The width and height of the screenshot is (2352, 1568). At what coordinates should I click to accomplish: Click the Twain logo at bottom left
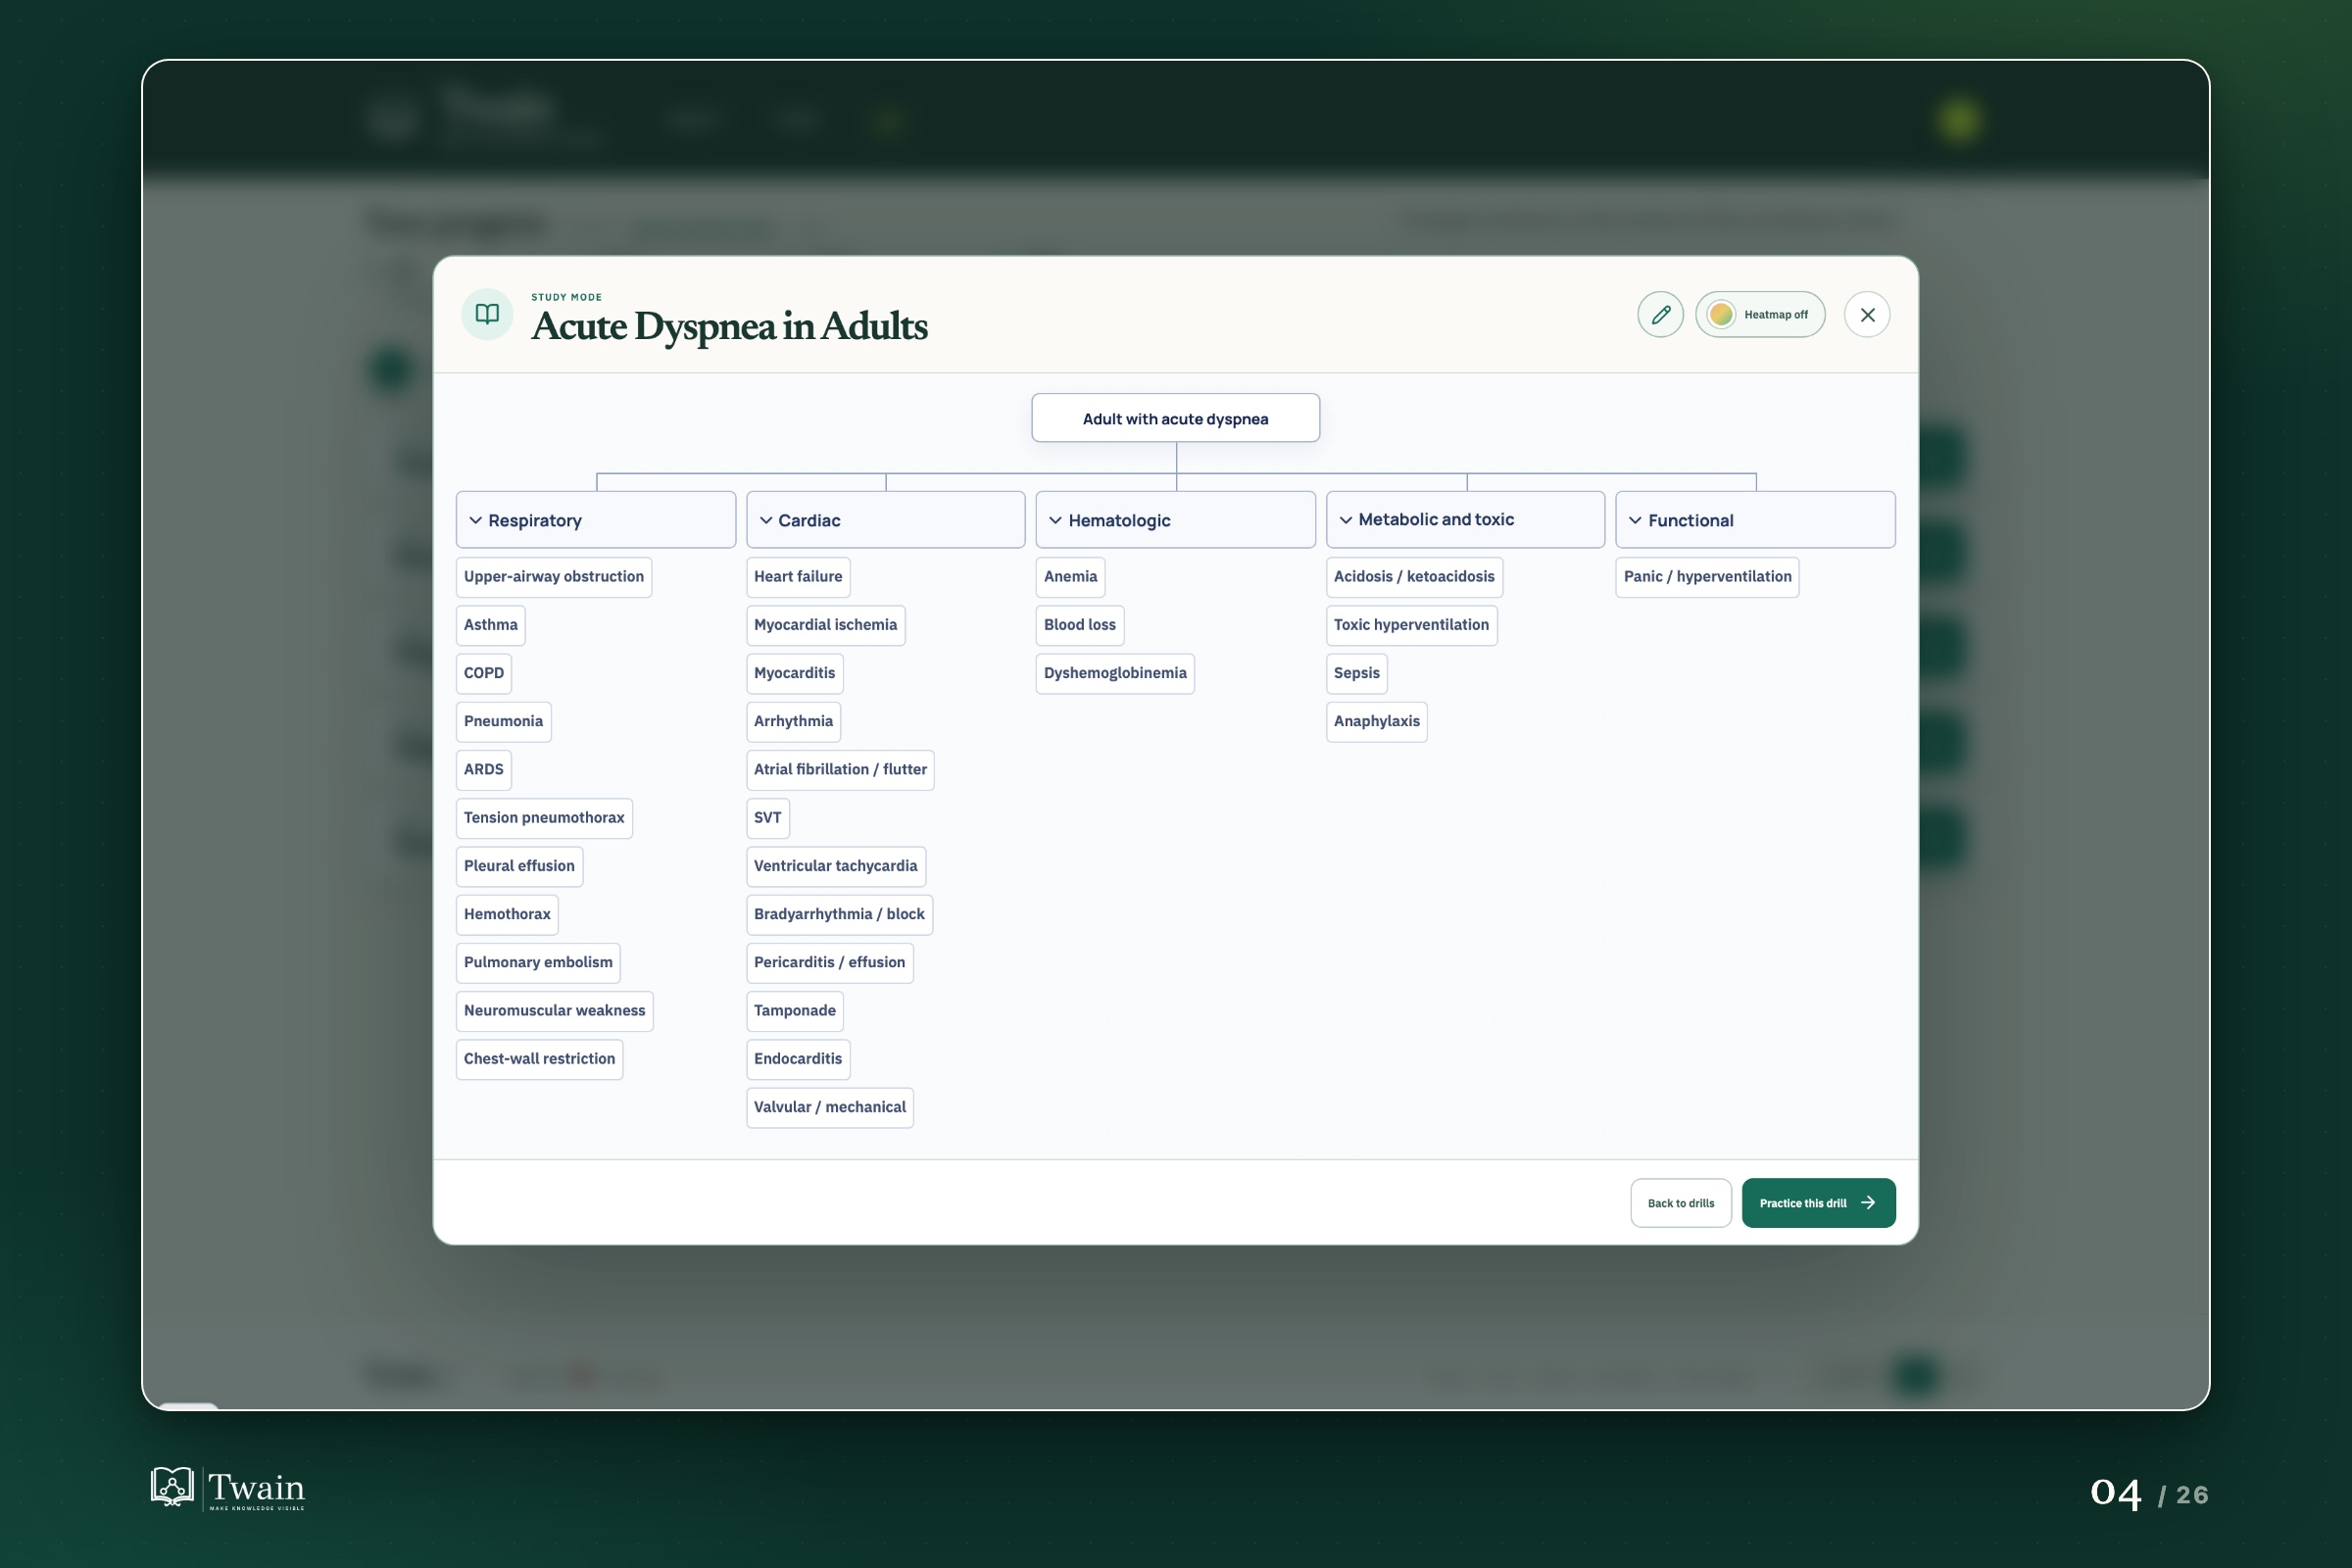point(228,1488)
